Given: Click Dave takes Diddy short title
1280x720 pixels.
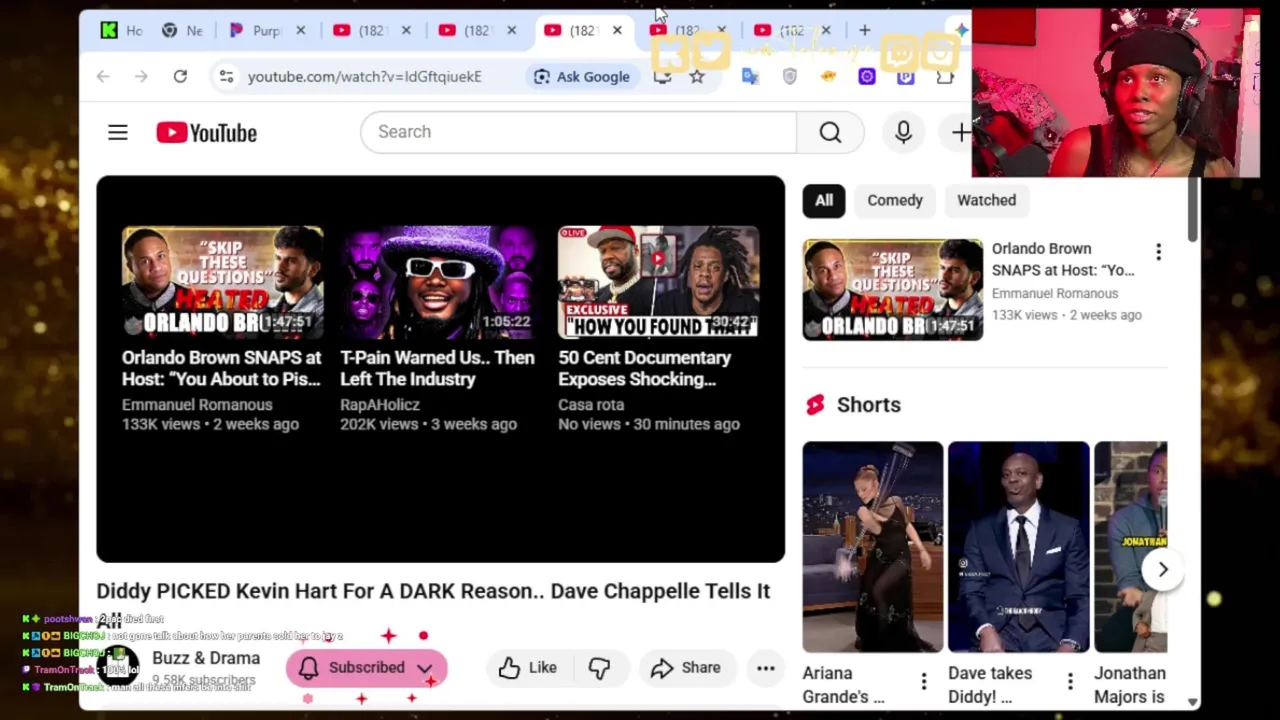Looking at the screenshot, I should pos(990,685).
